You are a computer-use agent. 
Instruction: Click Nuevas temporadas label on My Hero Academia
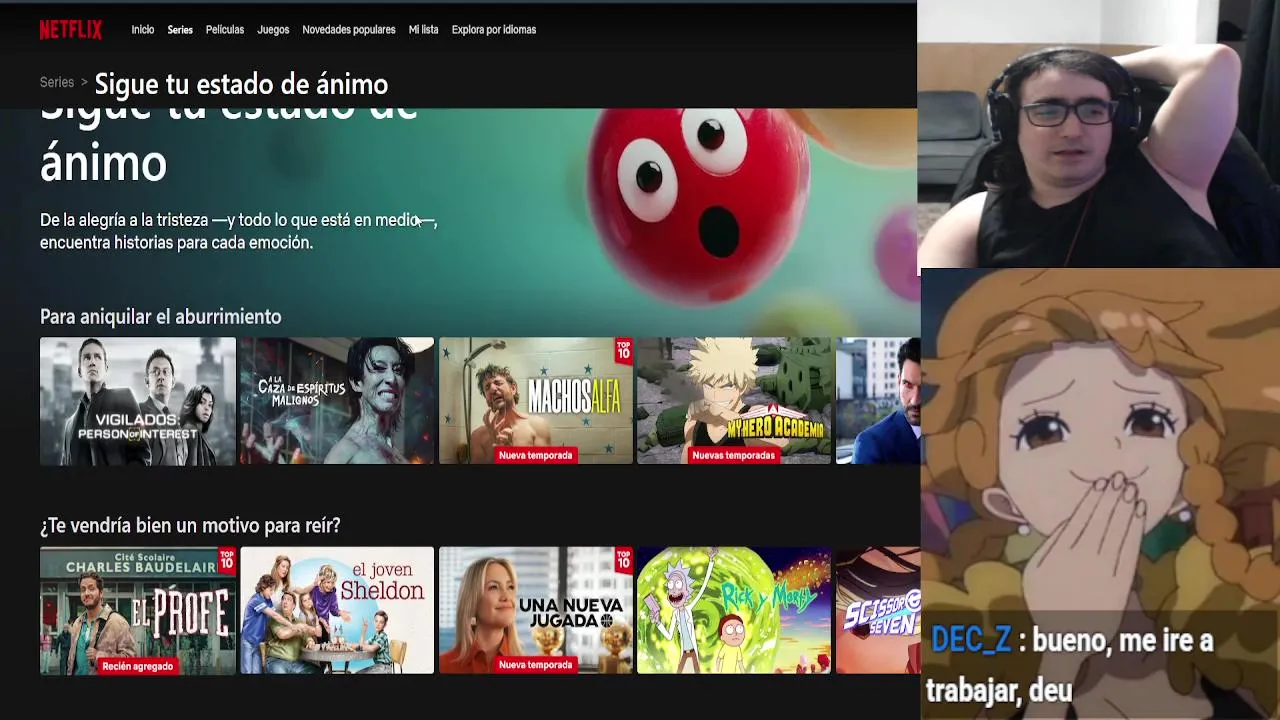point(734,455)
